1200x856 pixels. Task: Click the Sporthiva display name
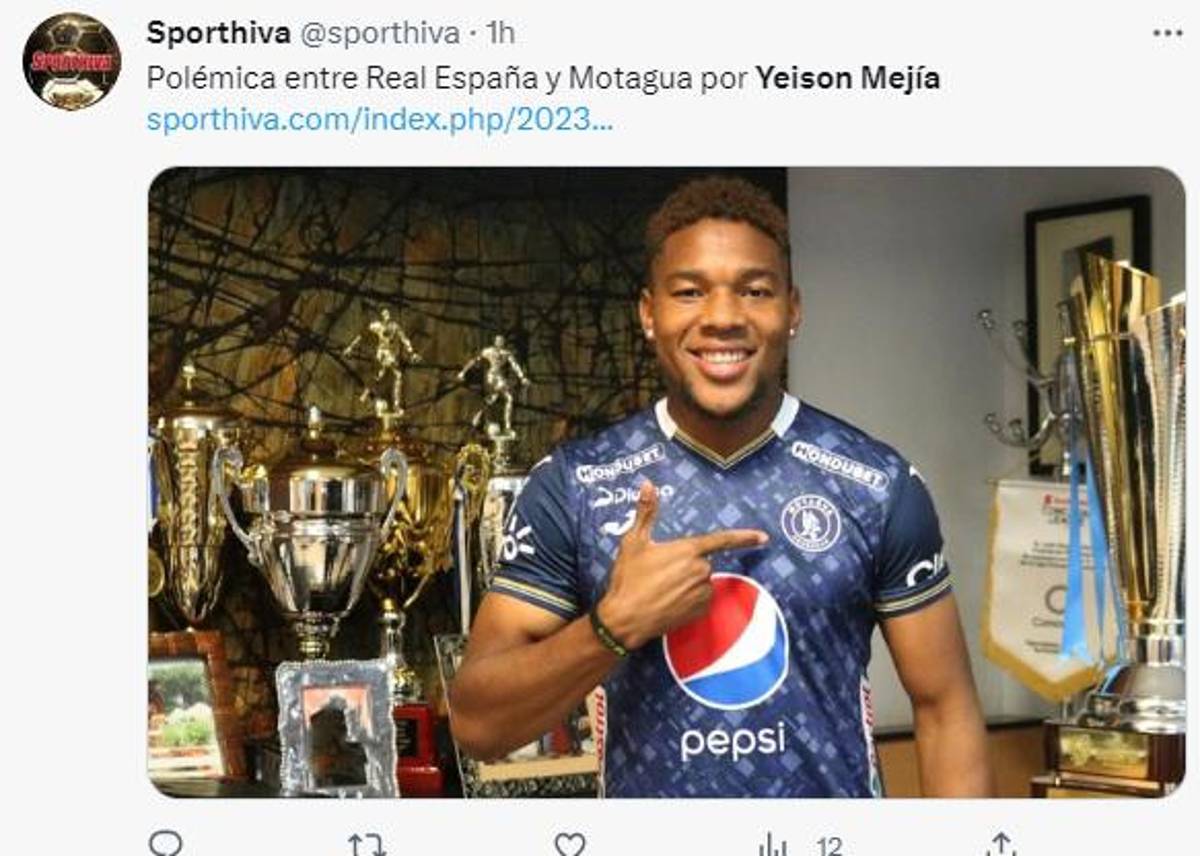pos(218,33)
